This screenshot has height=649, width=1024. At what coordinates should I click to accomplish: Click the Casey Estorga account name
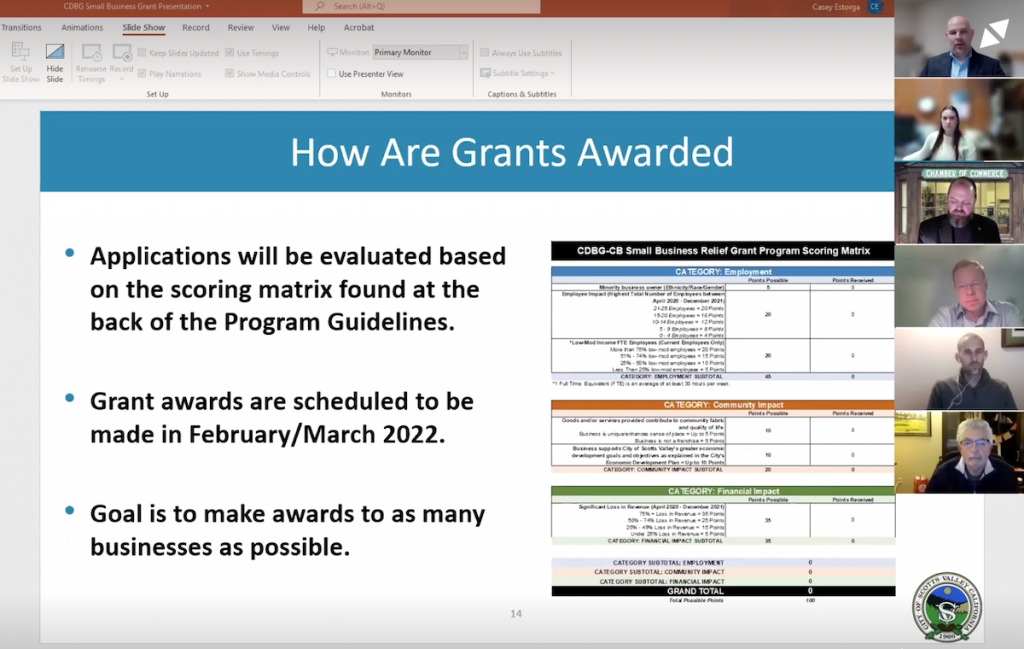tap(827, 7)
